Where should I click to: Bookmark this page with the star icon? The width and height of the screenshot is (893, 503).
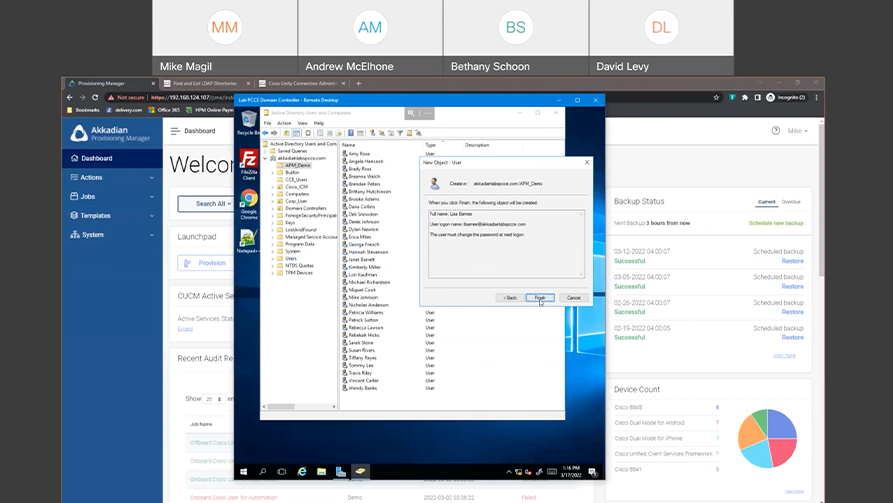click(x=716, y=97)
